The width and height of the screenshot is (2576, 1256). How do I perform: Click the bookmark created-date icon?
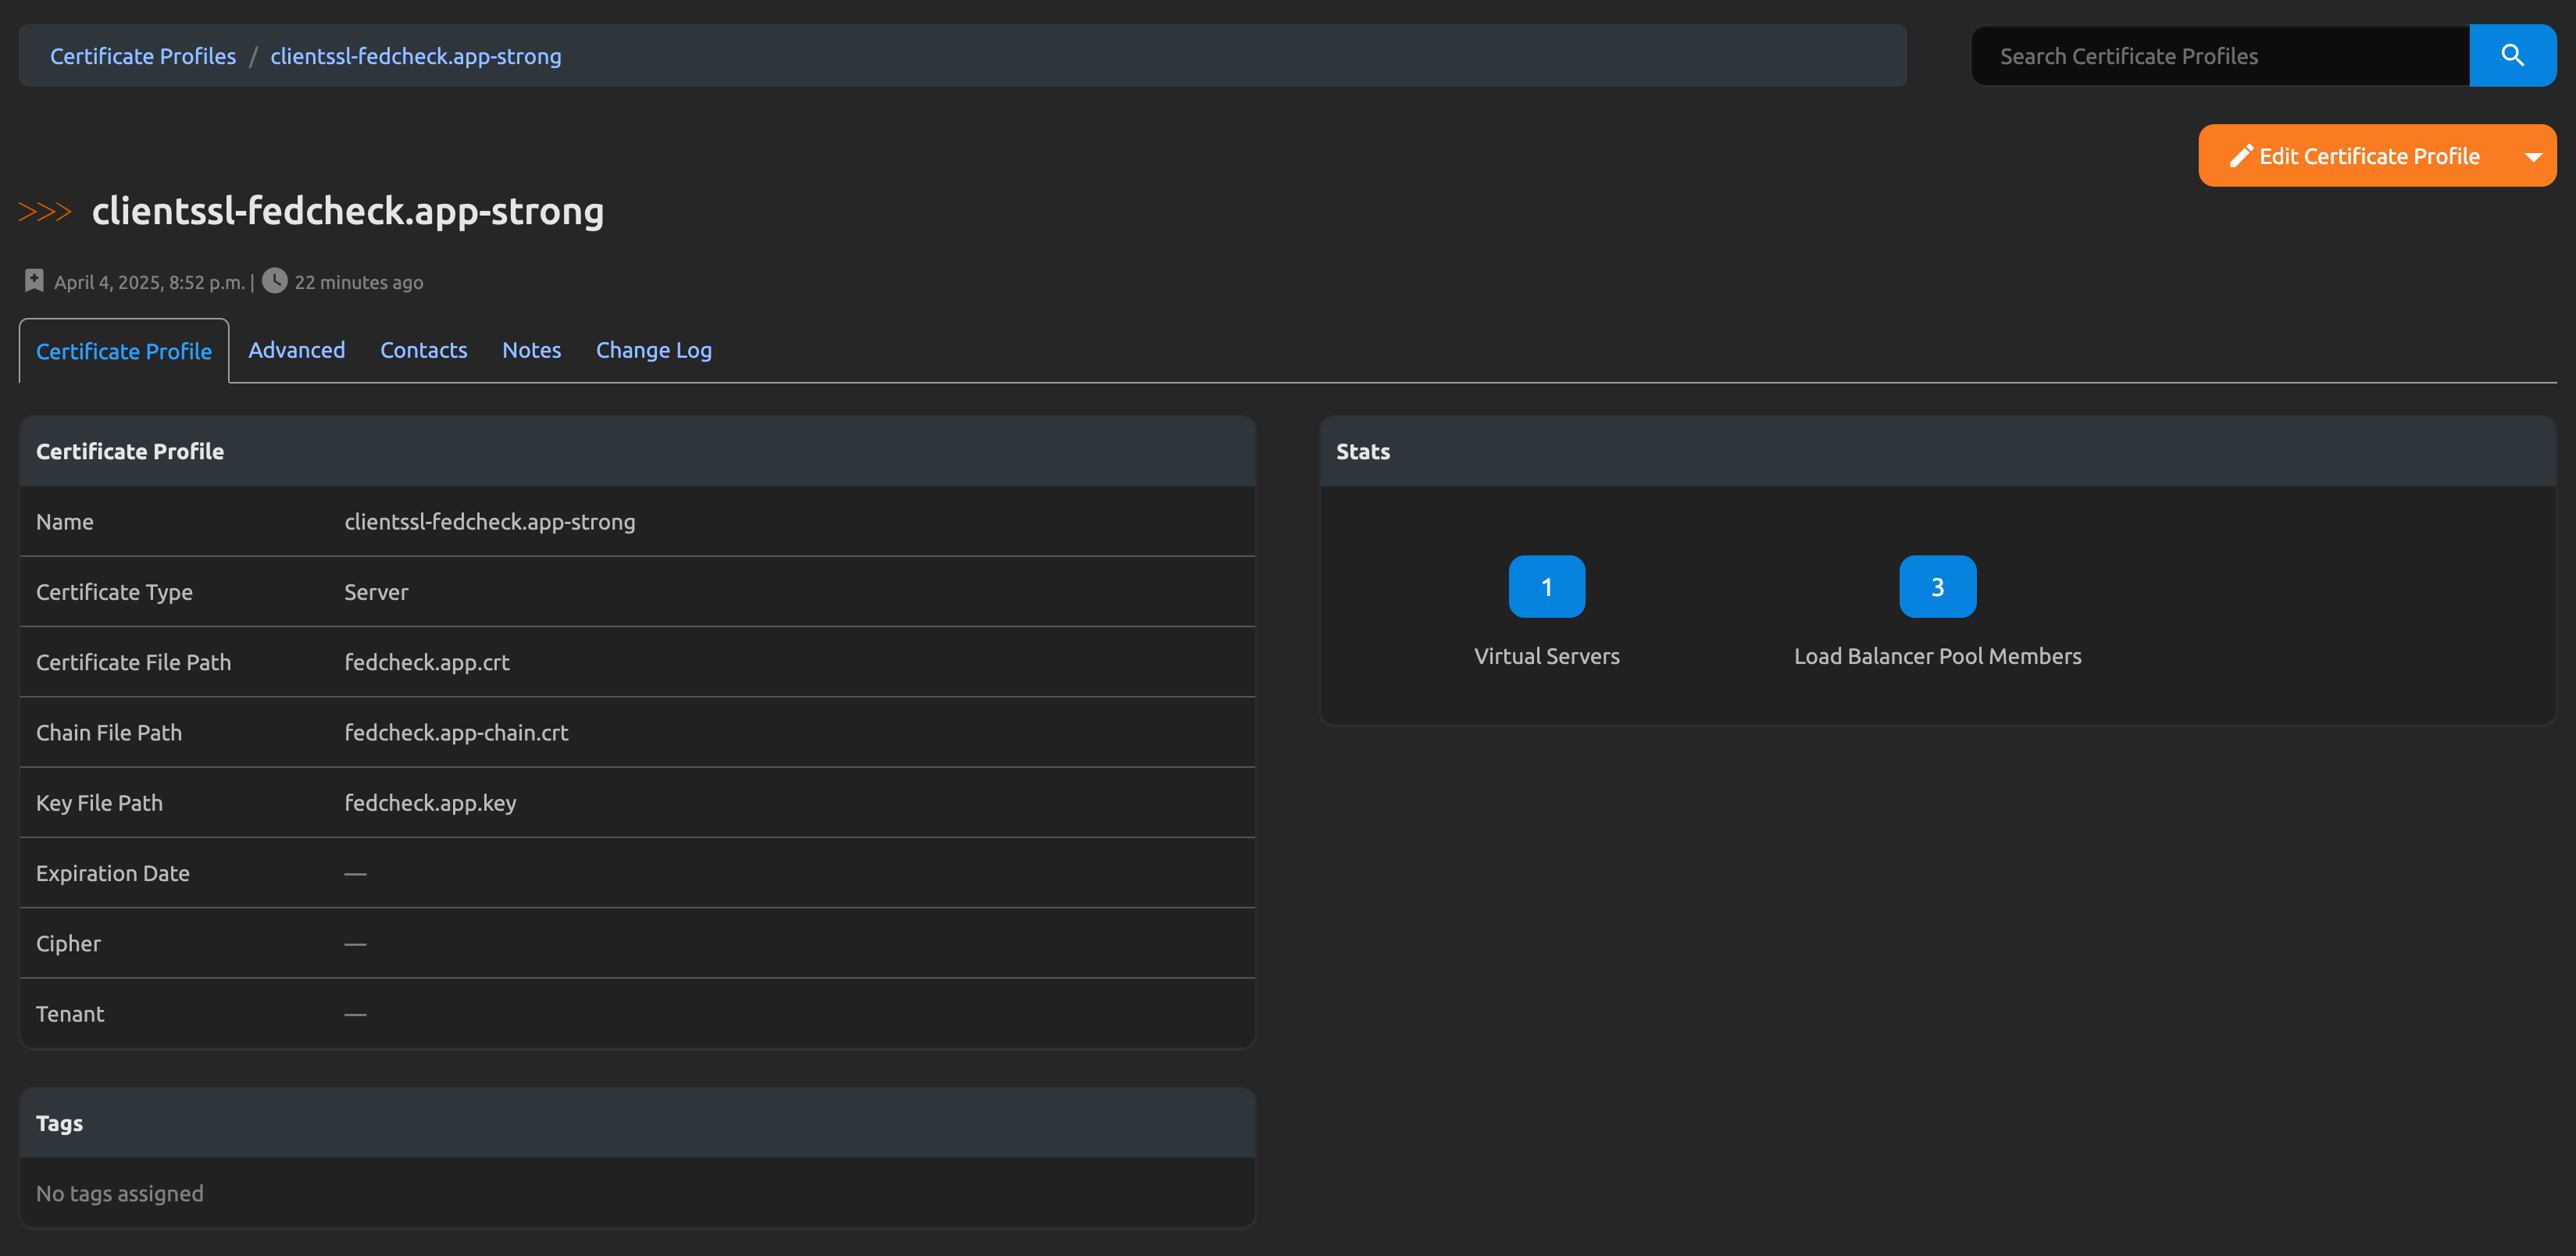[34, 281]
